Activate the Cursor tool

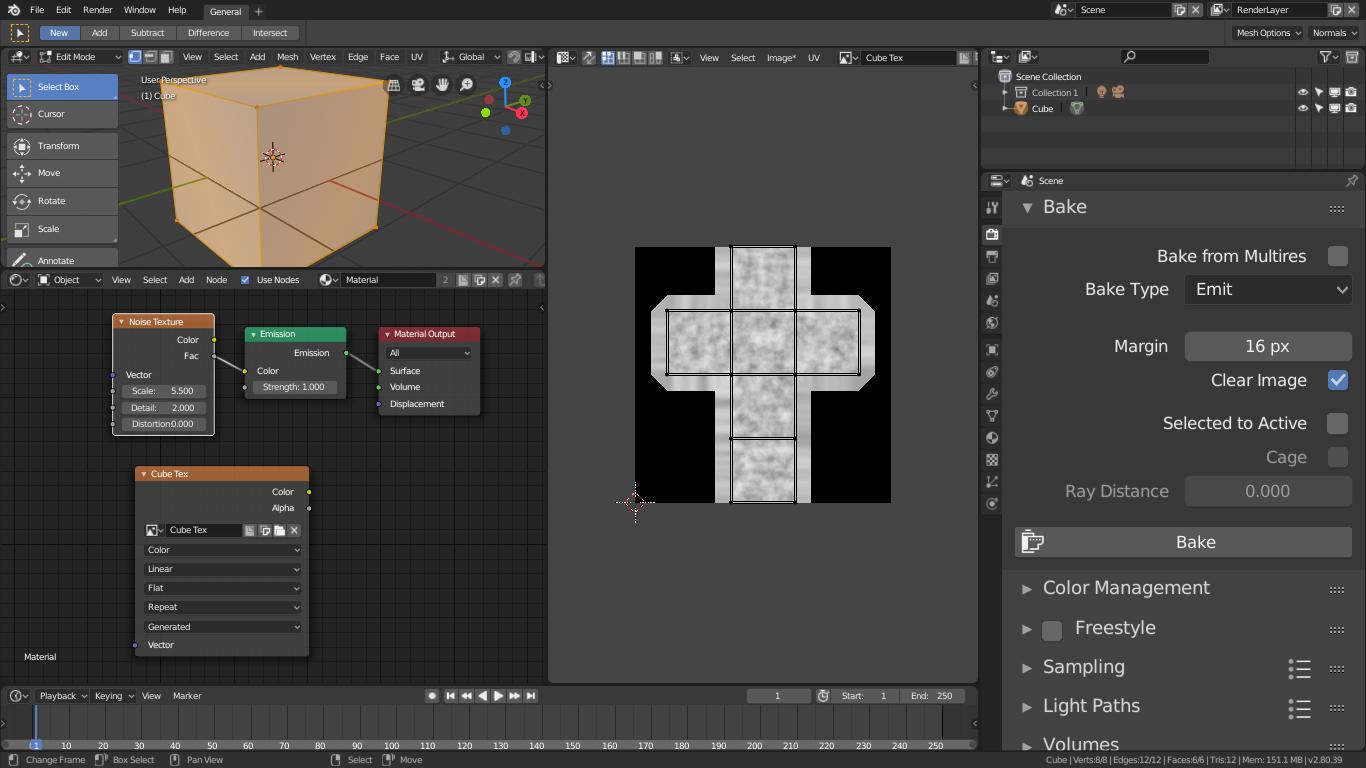(x=62, y=114)
